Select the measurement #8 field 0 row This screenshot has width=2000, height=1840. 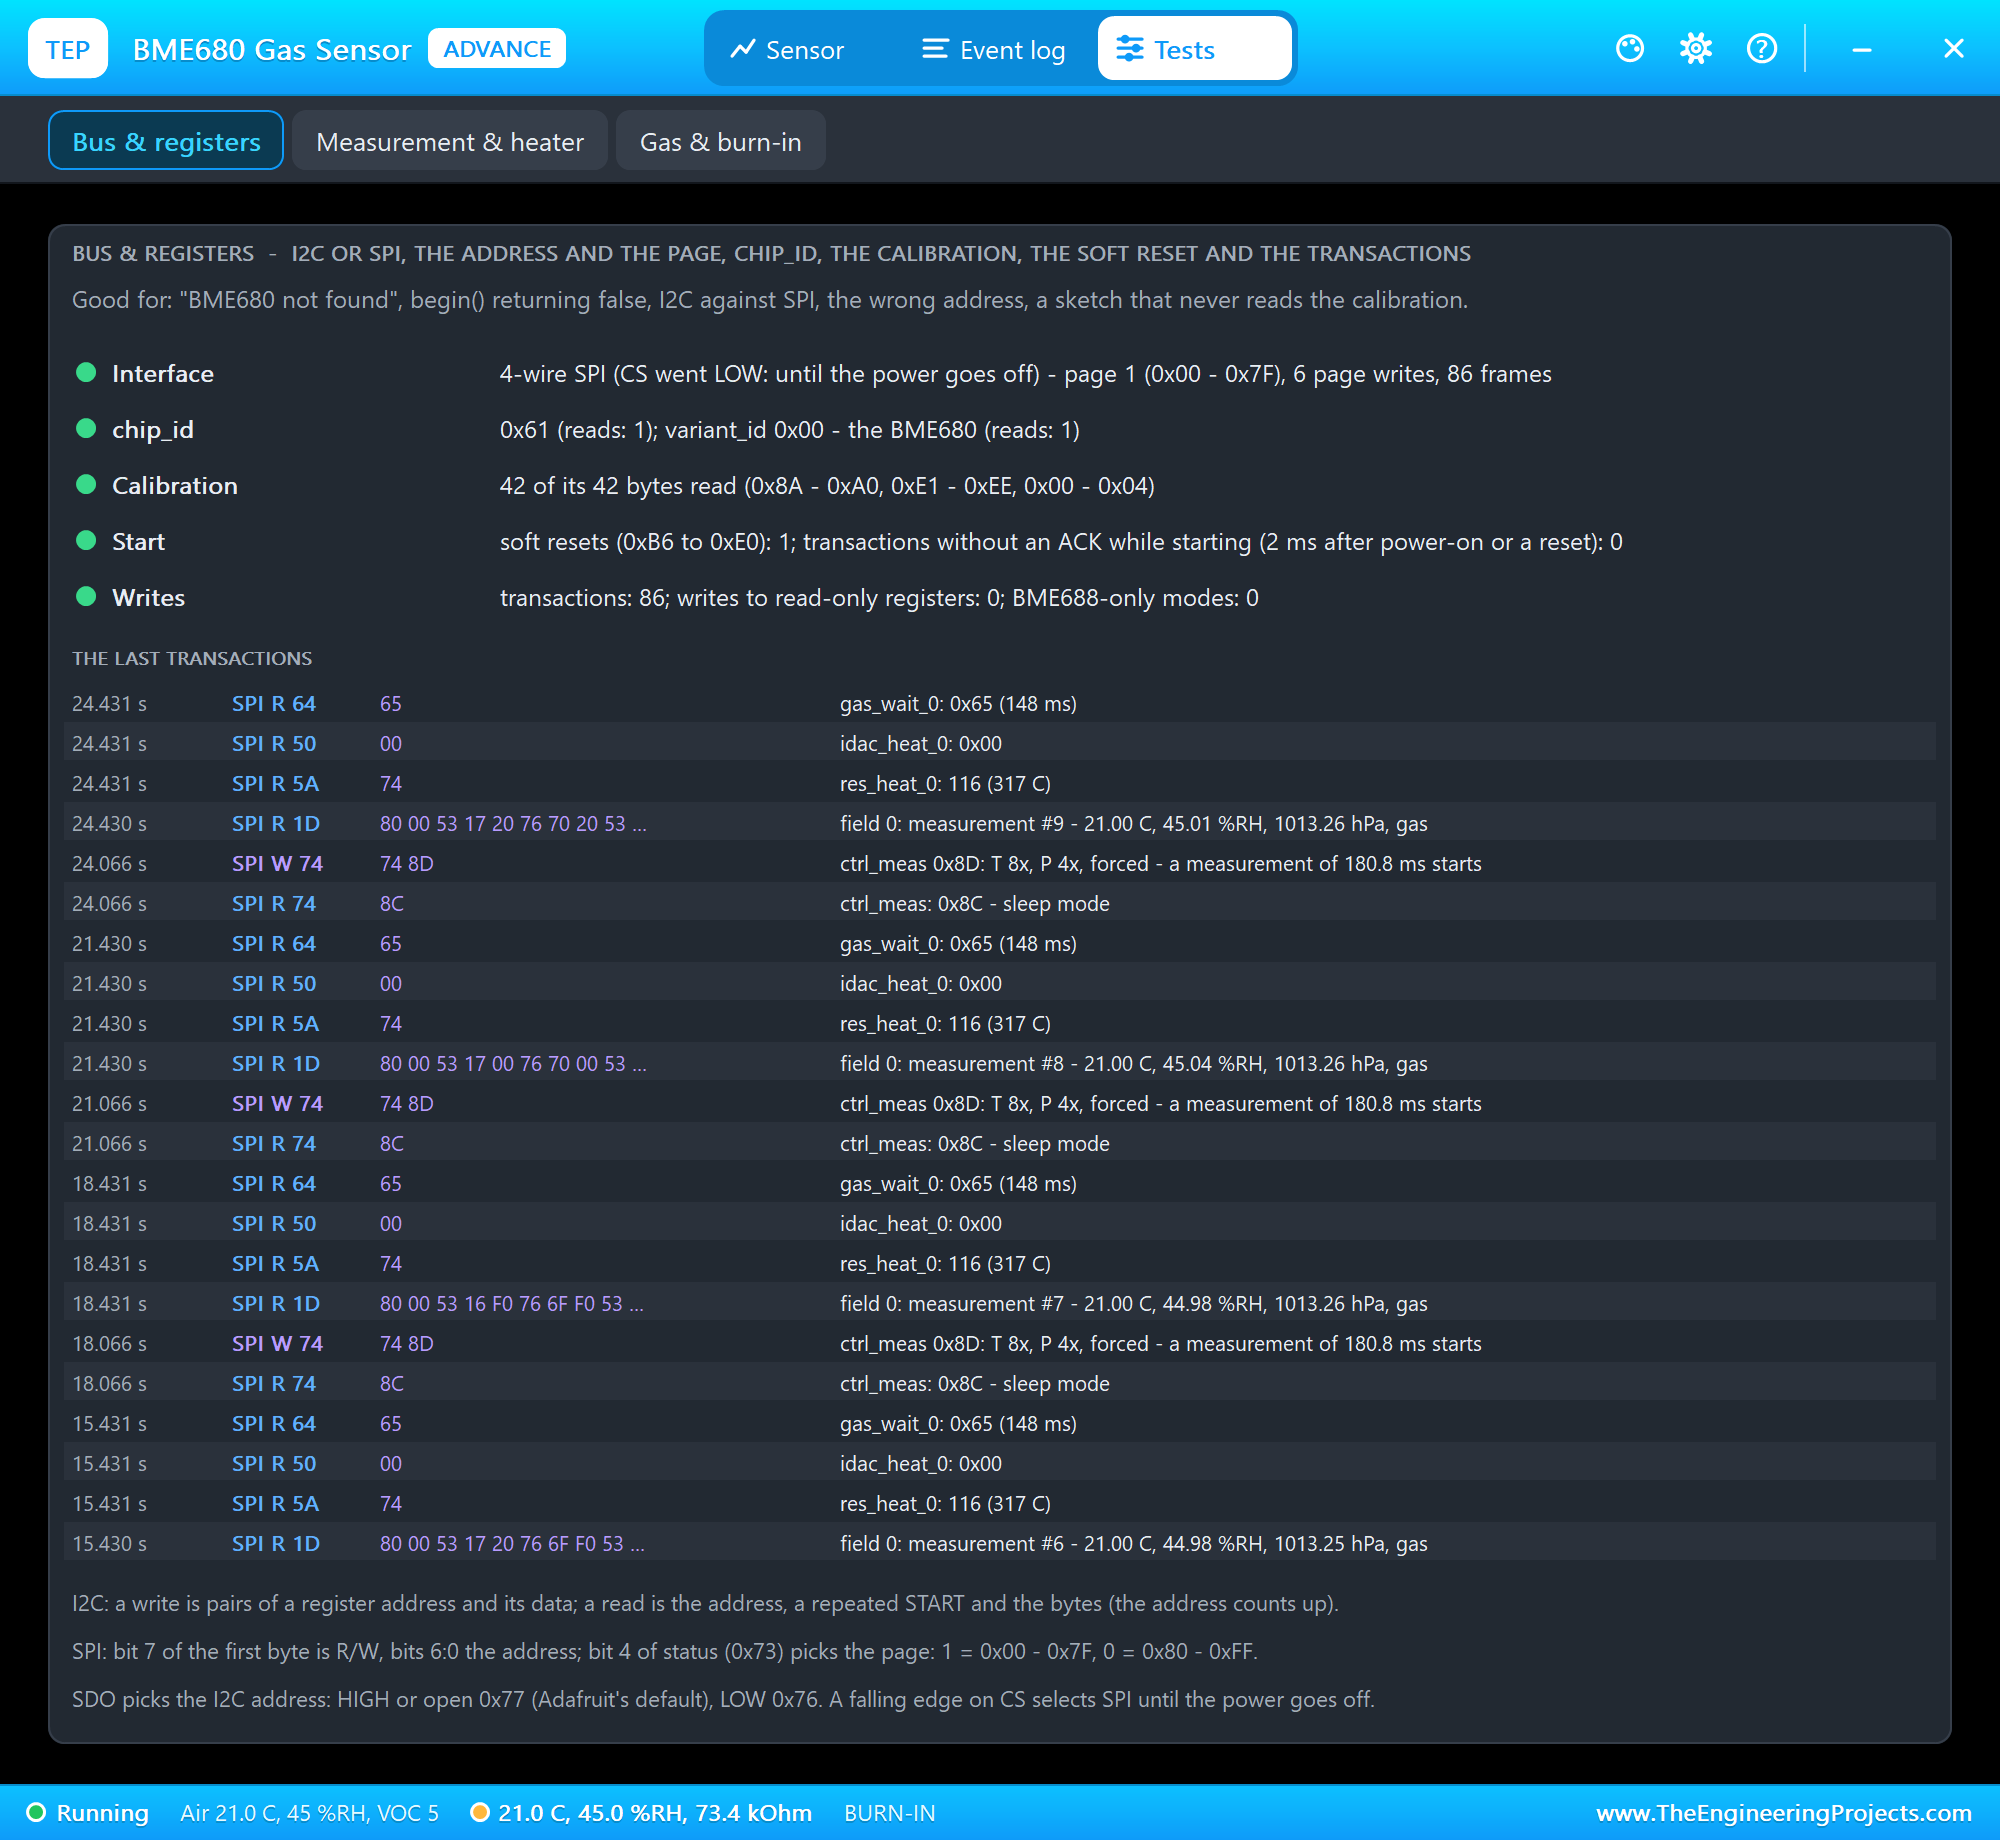pos(1000,1063)
